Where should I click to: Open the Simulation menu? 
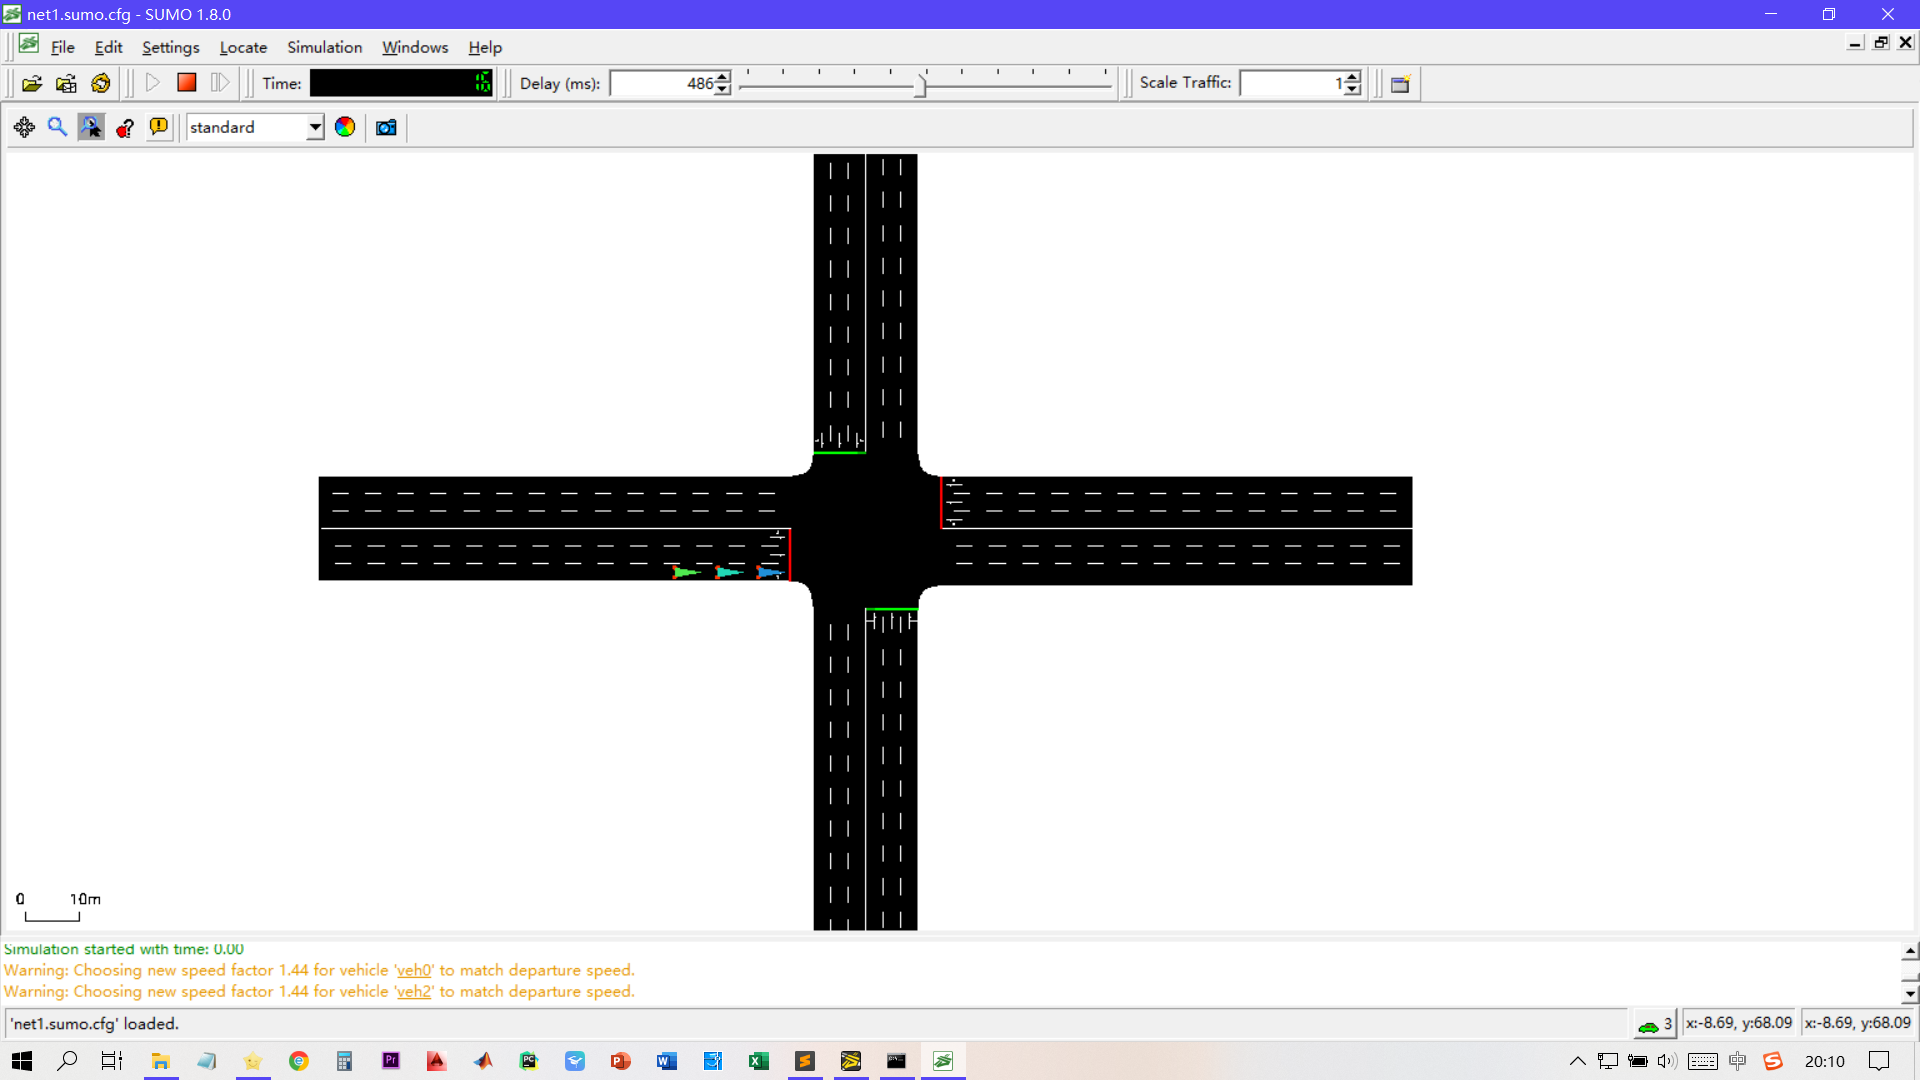[x=324, y=47]
